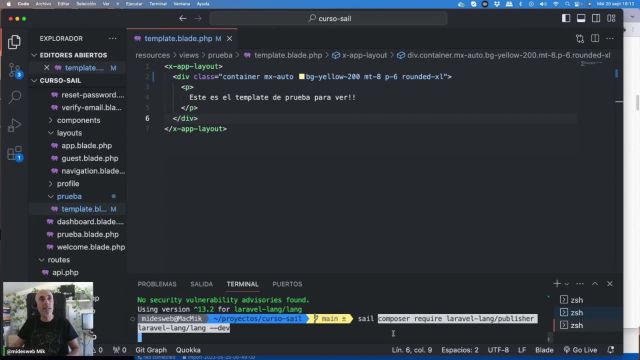Open prueba.blade.php in the explorer
This screenshot has width=640, height=360.
[x=87, y=234]
